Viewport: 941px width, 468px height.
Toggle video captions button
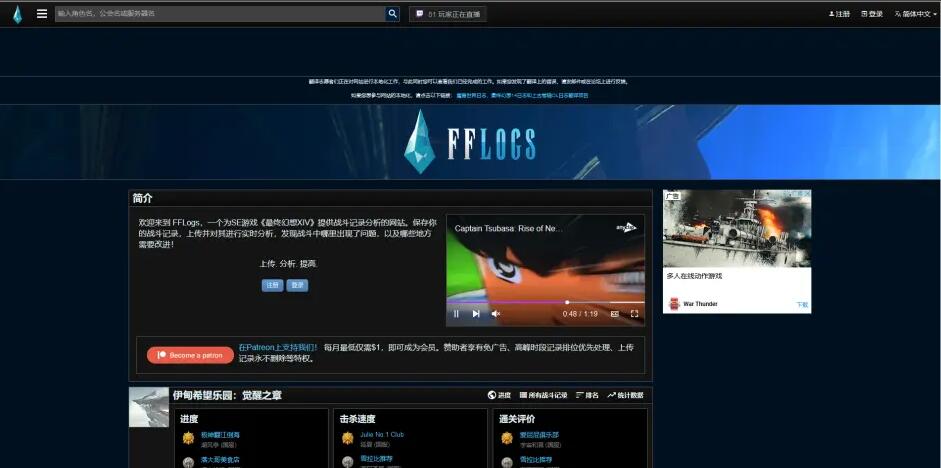[614, 314]
